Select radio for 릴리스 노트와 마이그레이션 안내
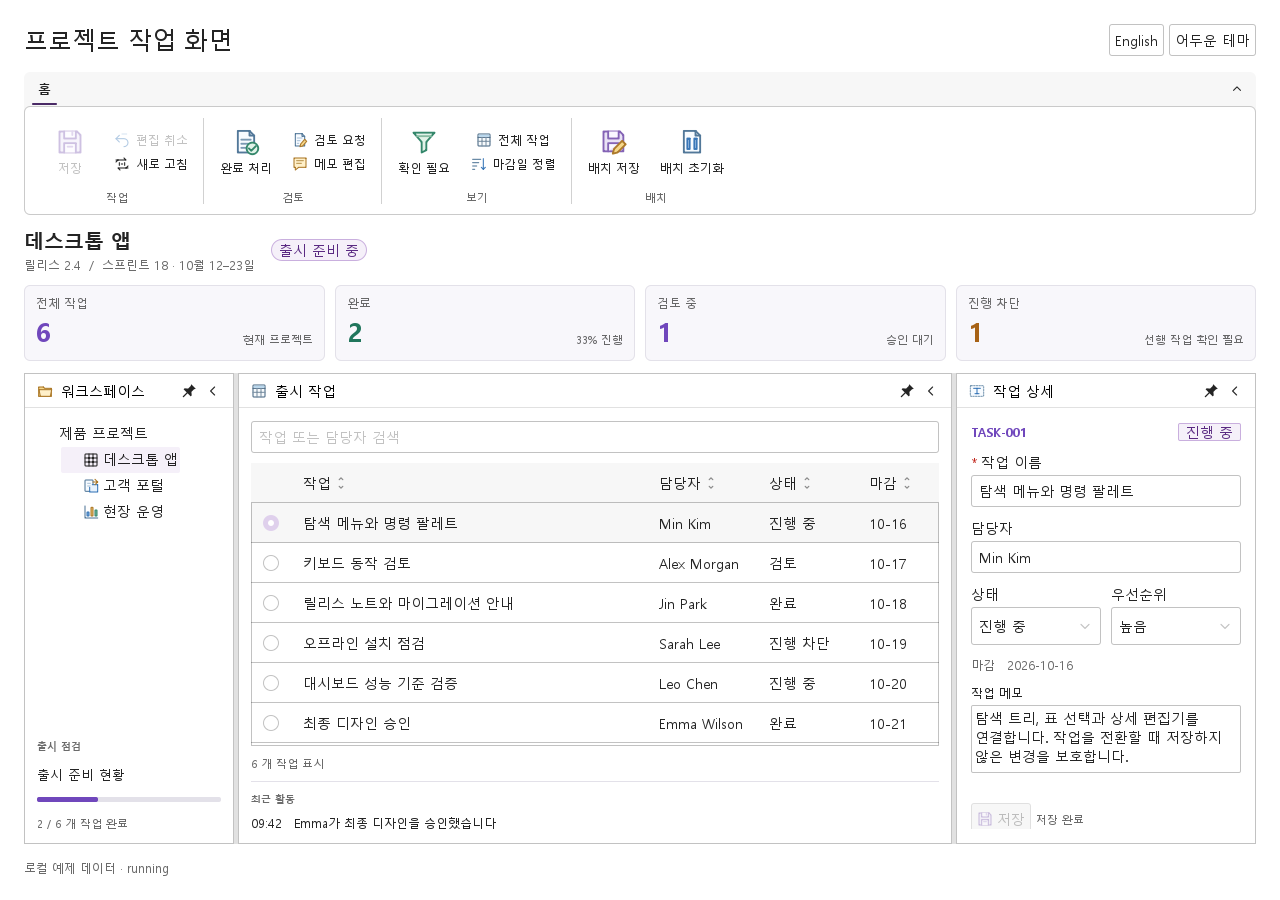The width and height of the screenshot is (1280, 900). click(271, 603)
